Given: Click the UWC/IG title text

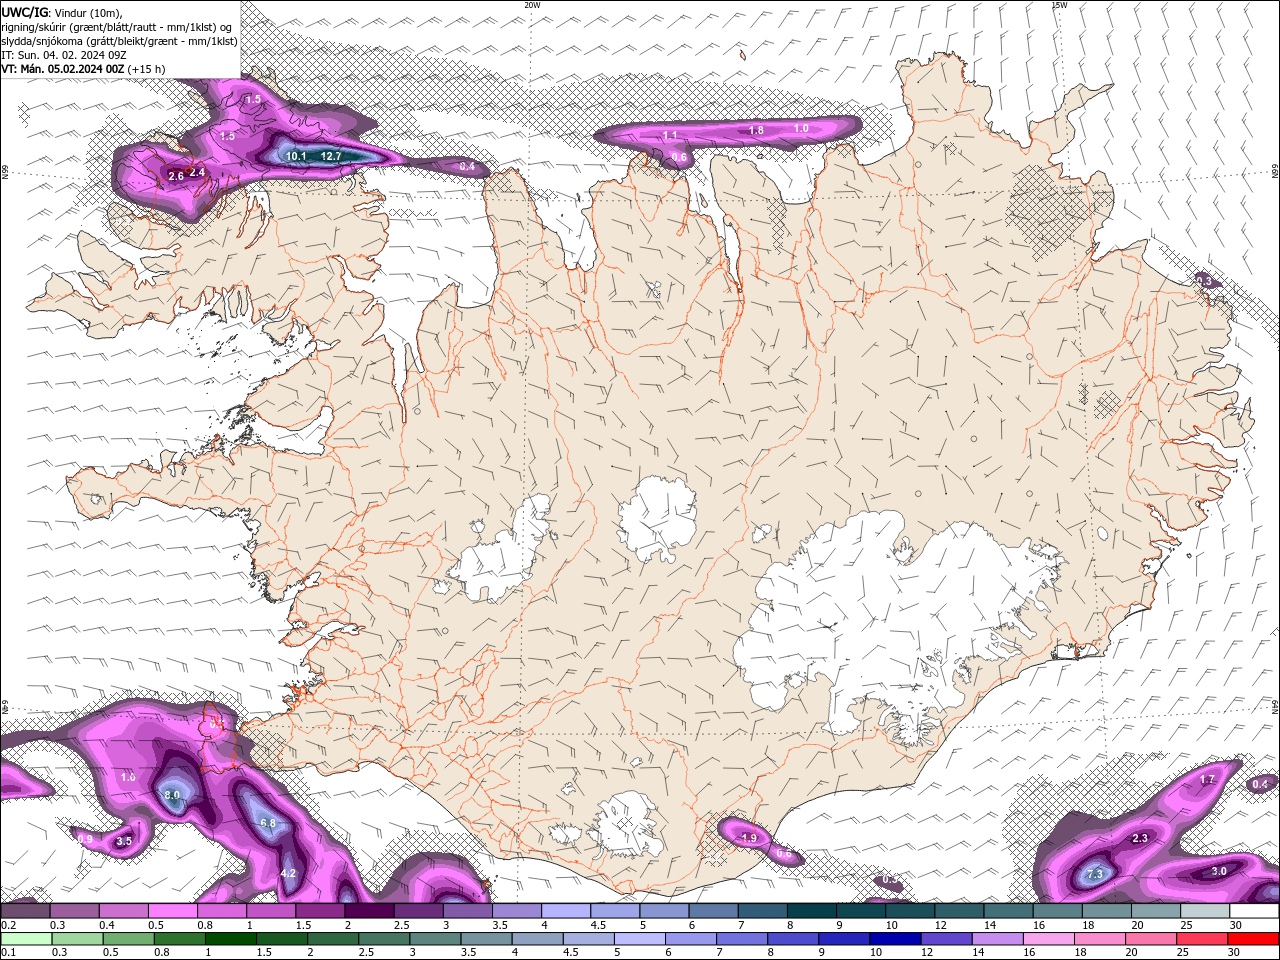Looking at the screenshot, I should (24, 12).
